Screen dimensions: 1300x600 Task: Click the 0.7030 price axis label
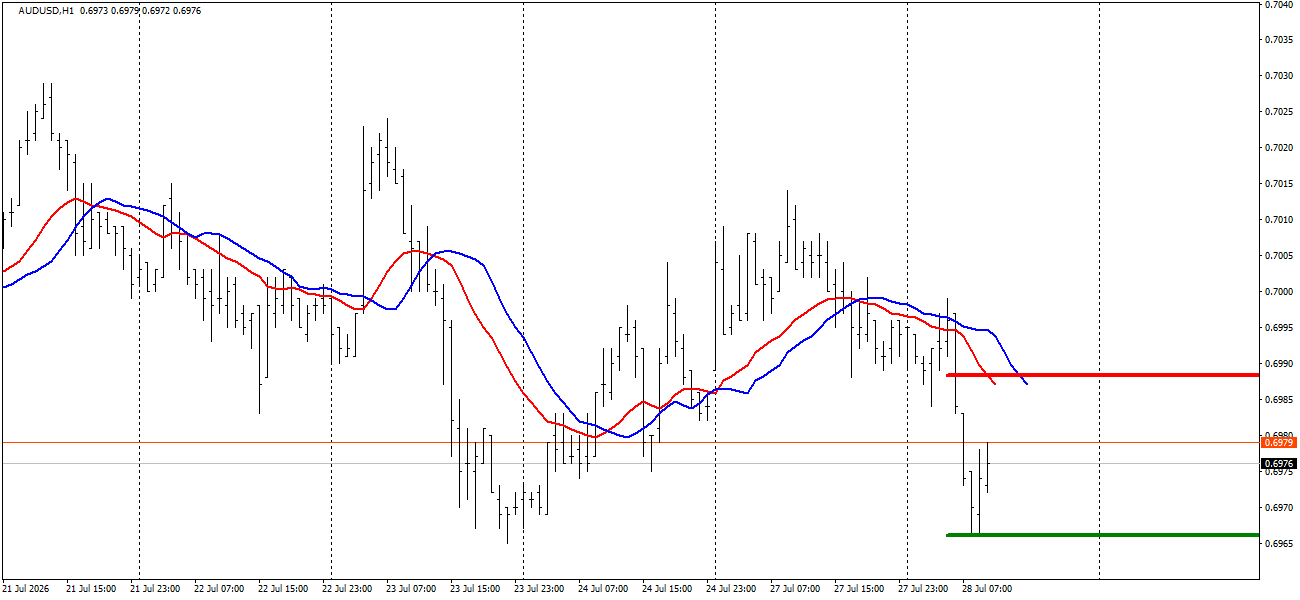[1281, 76]
